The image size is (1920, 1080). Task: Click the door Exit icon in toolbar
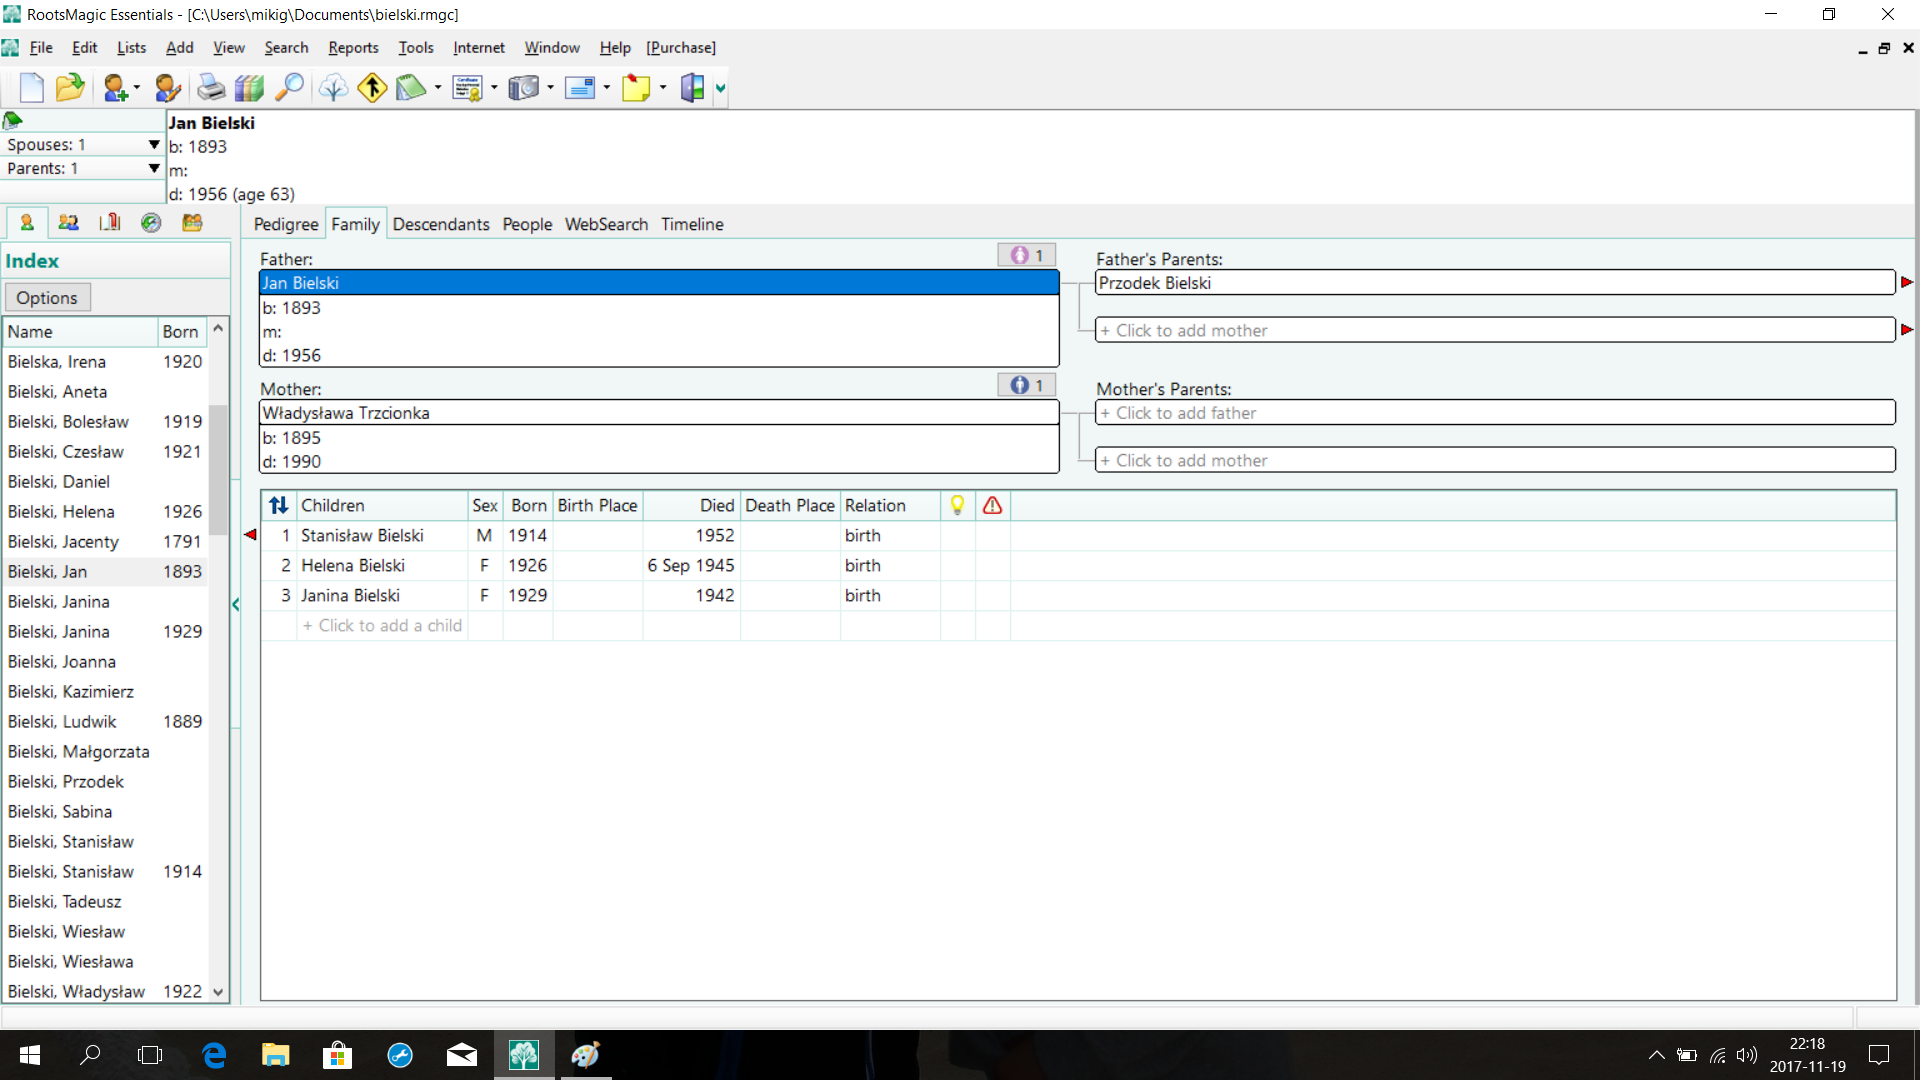(692, 88)
